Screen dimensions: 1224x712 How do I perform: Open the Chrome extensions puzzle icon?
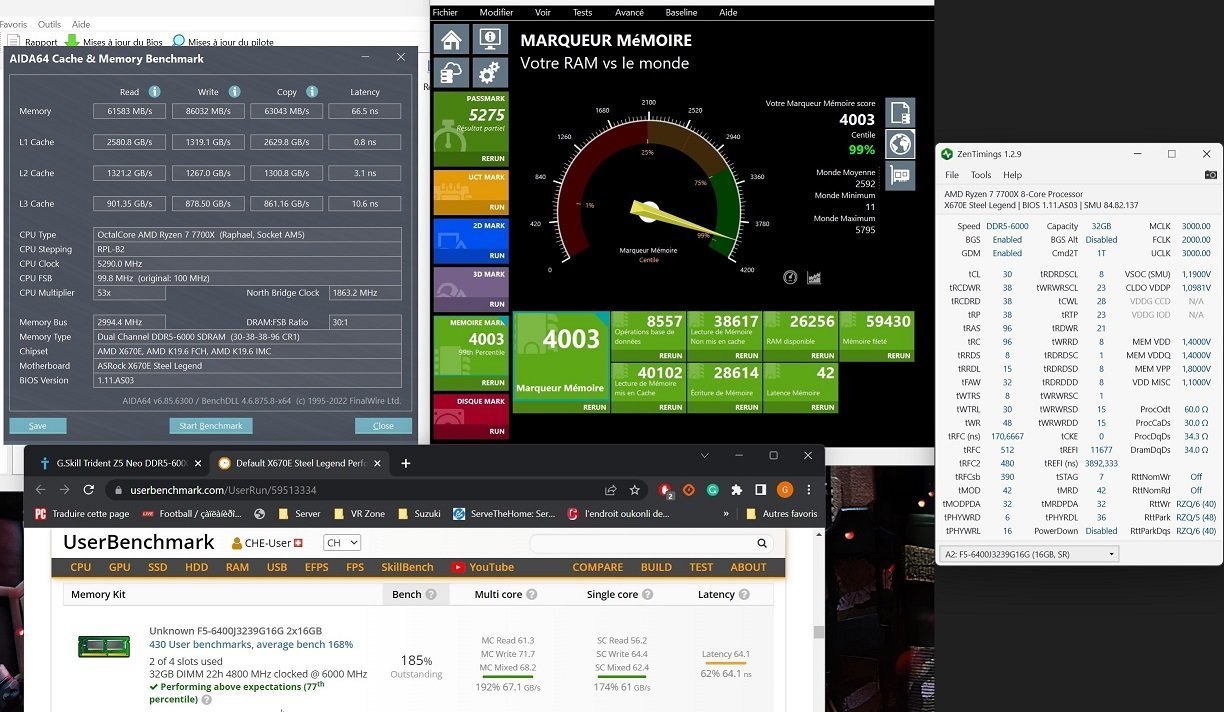737,490
